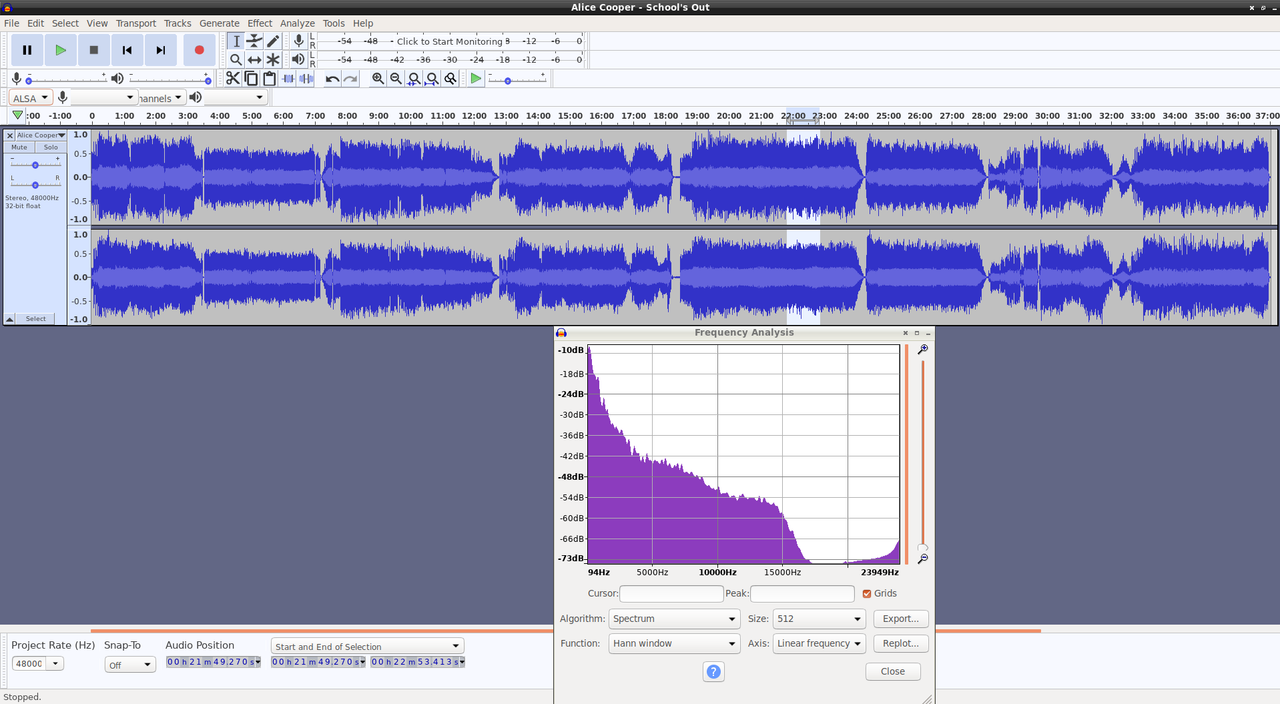This screenshot has width=1280, height=704.
Task: Open the recording channels dropdown
Action: (161, 98)
